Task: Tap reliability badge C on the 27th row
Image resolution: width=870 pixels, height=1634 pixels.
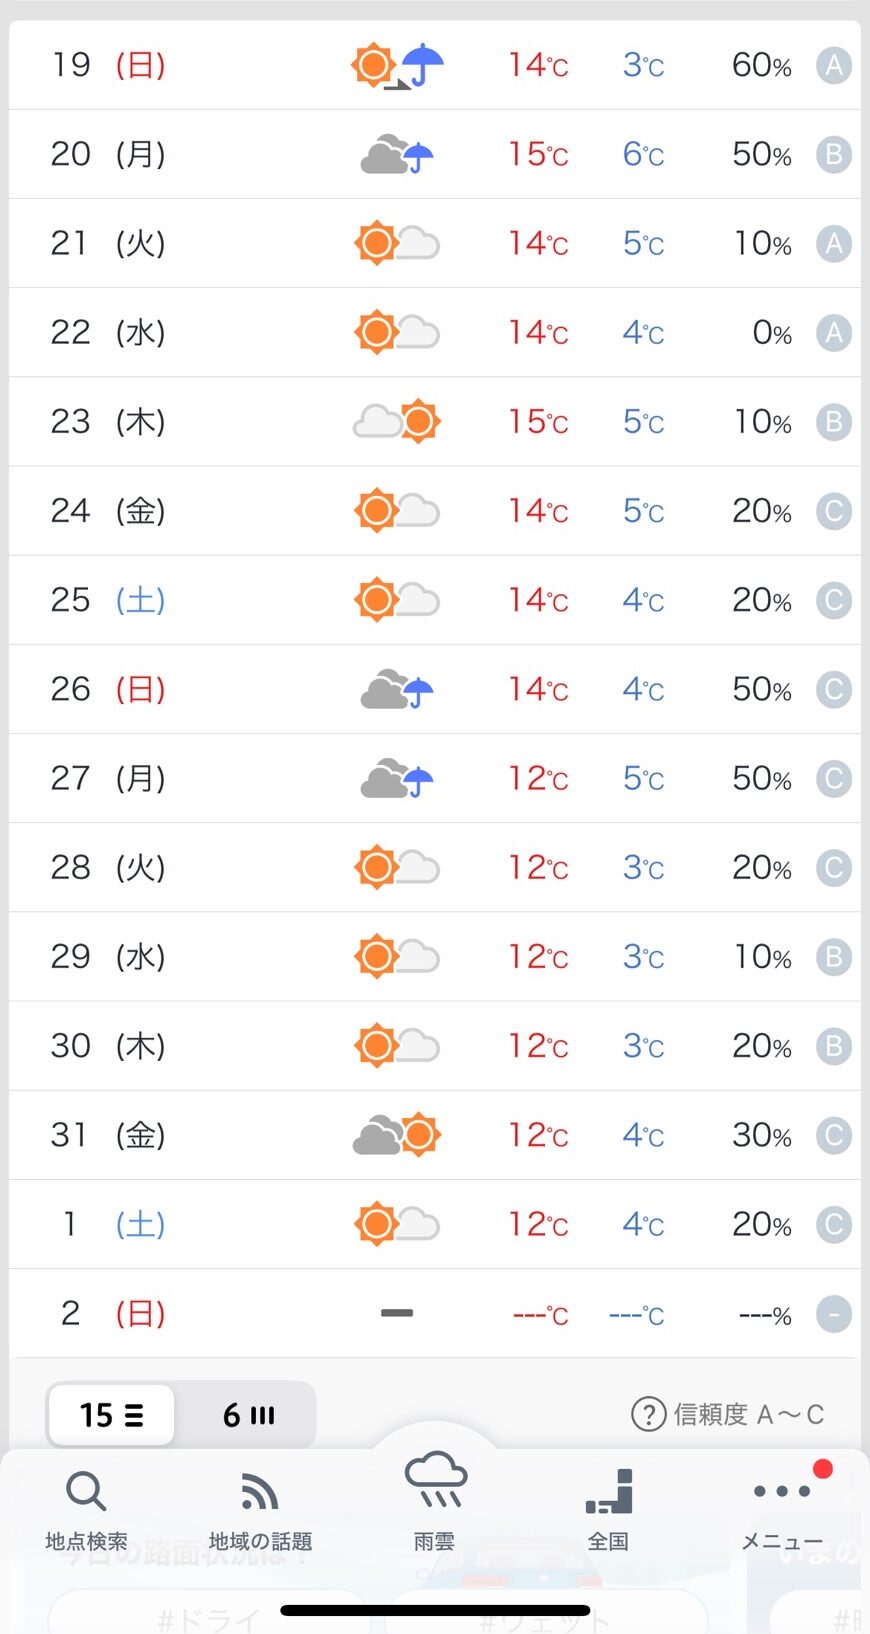Action: (833, 778)
